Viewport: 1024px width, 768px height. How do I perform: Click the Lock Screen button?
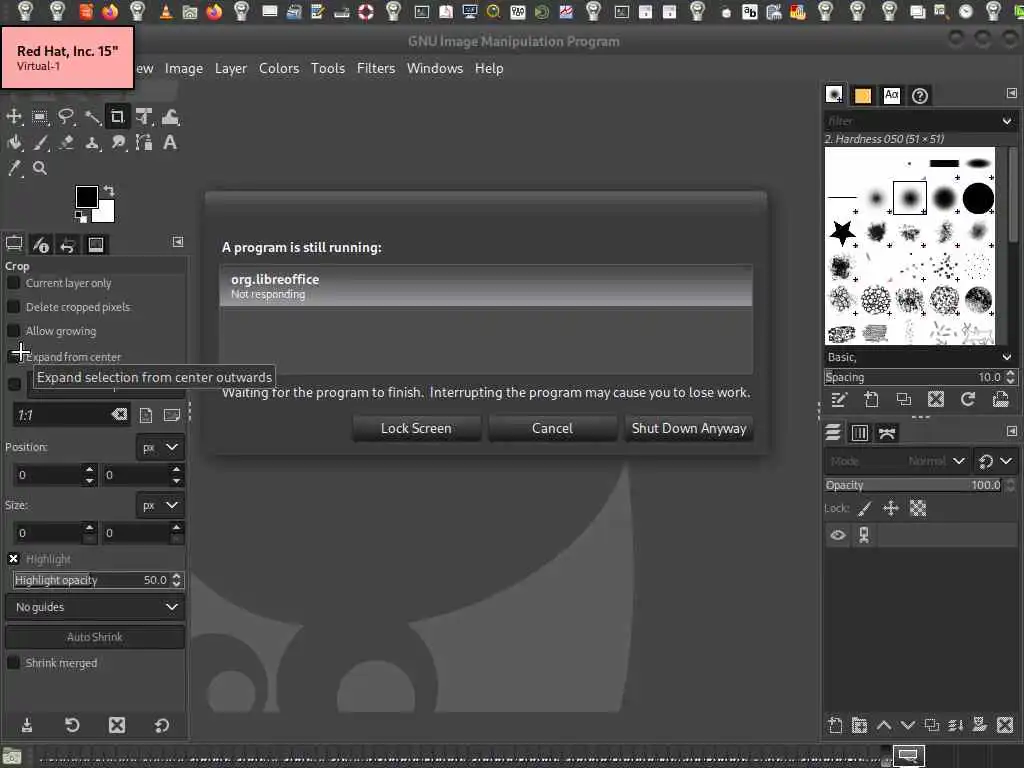point(416,428)
